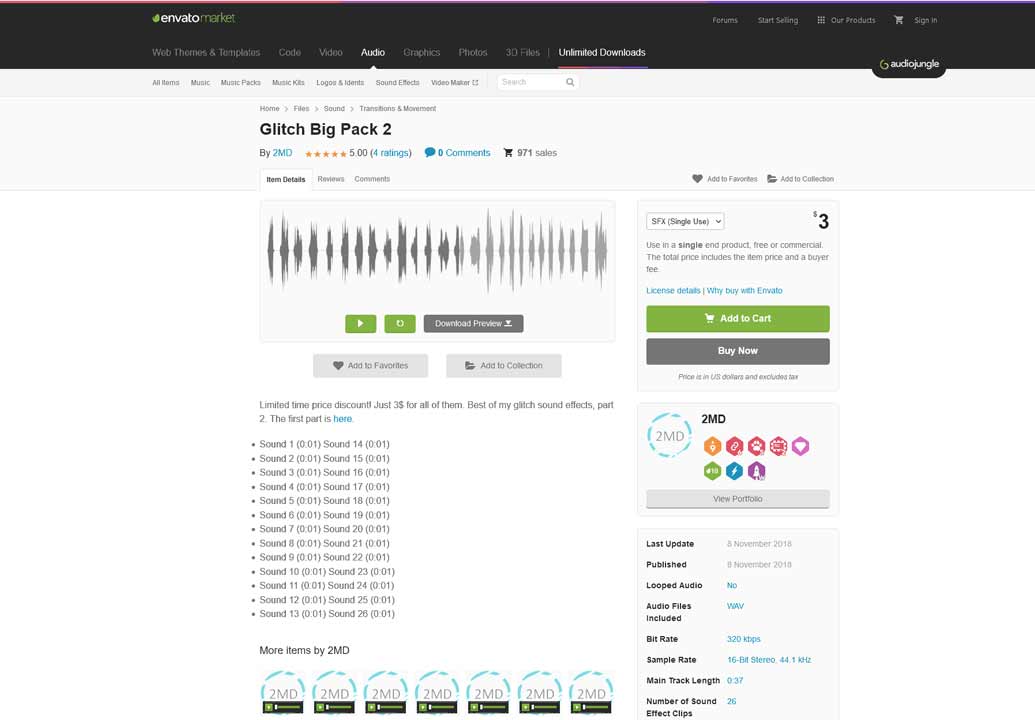Screen dimensions: 1035x720
Task: Click the search magnifier icon
Action: (x=570, y=82)
